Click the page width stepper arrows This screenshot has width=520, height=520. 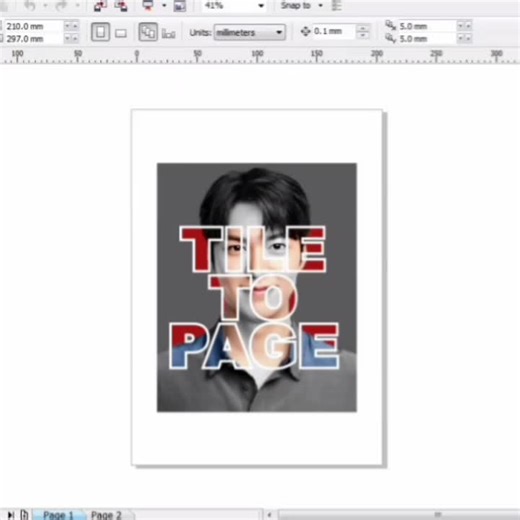point(71,26)
